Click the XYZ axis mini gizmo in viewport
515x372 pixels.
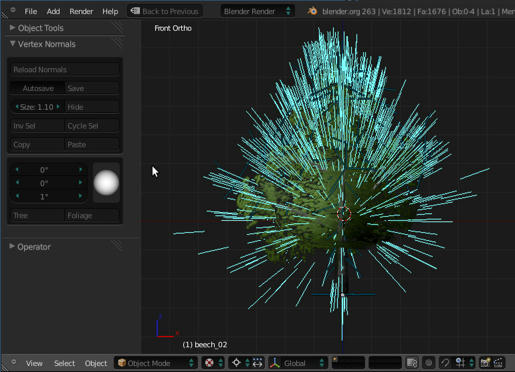(167, 326)
